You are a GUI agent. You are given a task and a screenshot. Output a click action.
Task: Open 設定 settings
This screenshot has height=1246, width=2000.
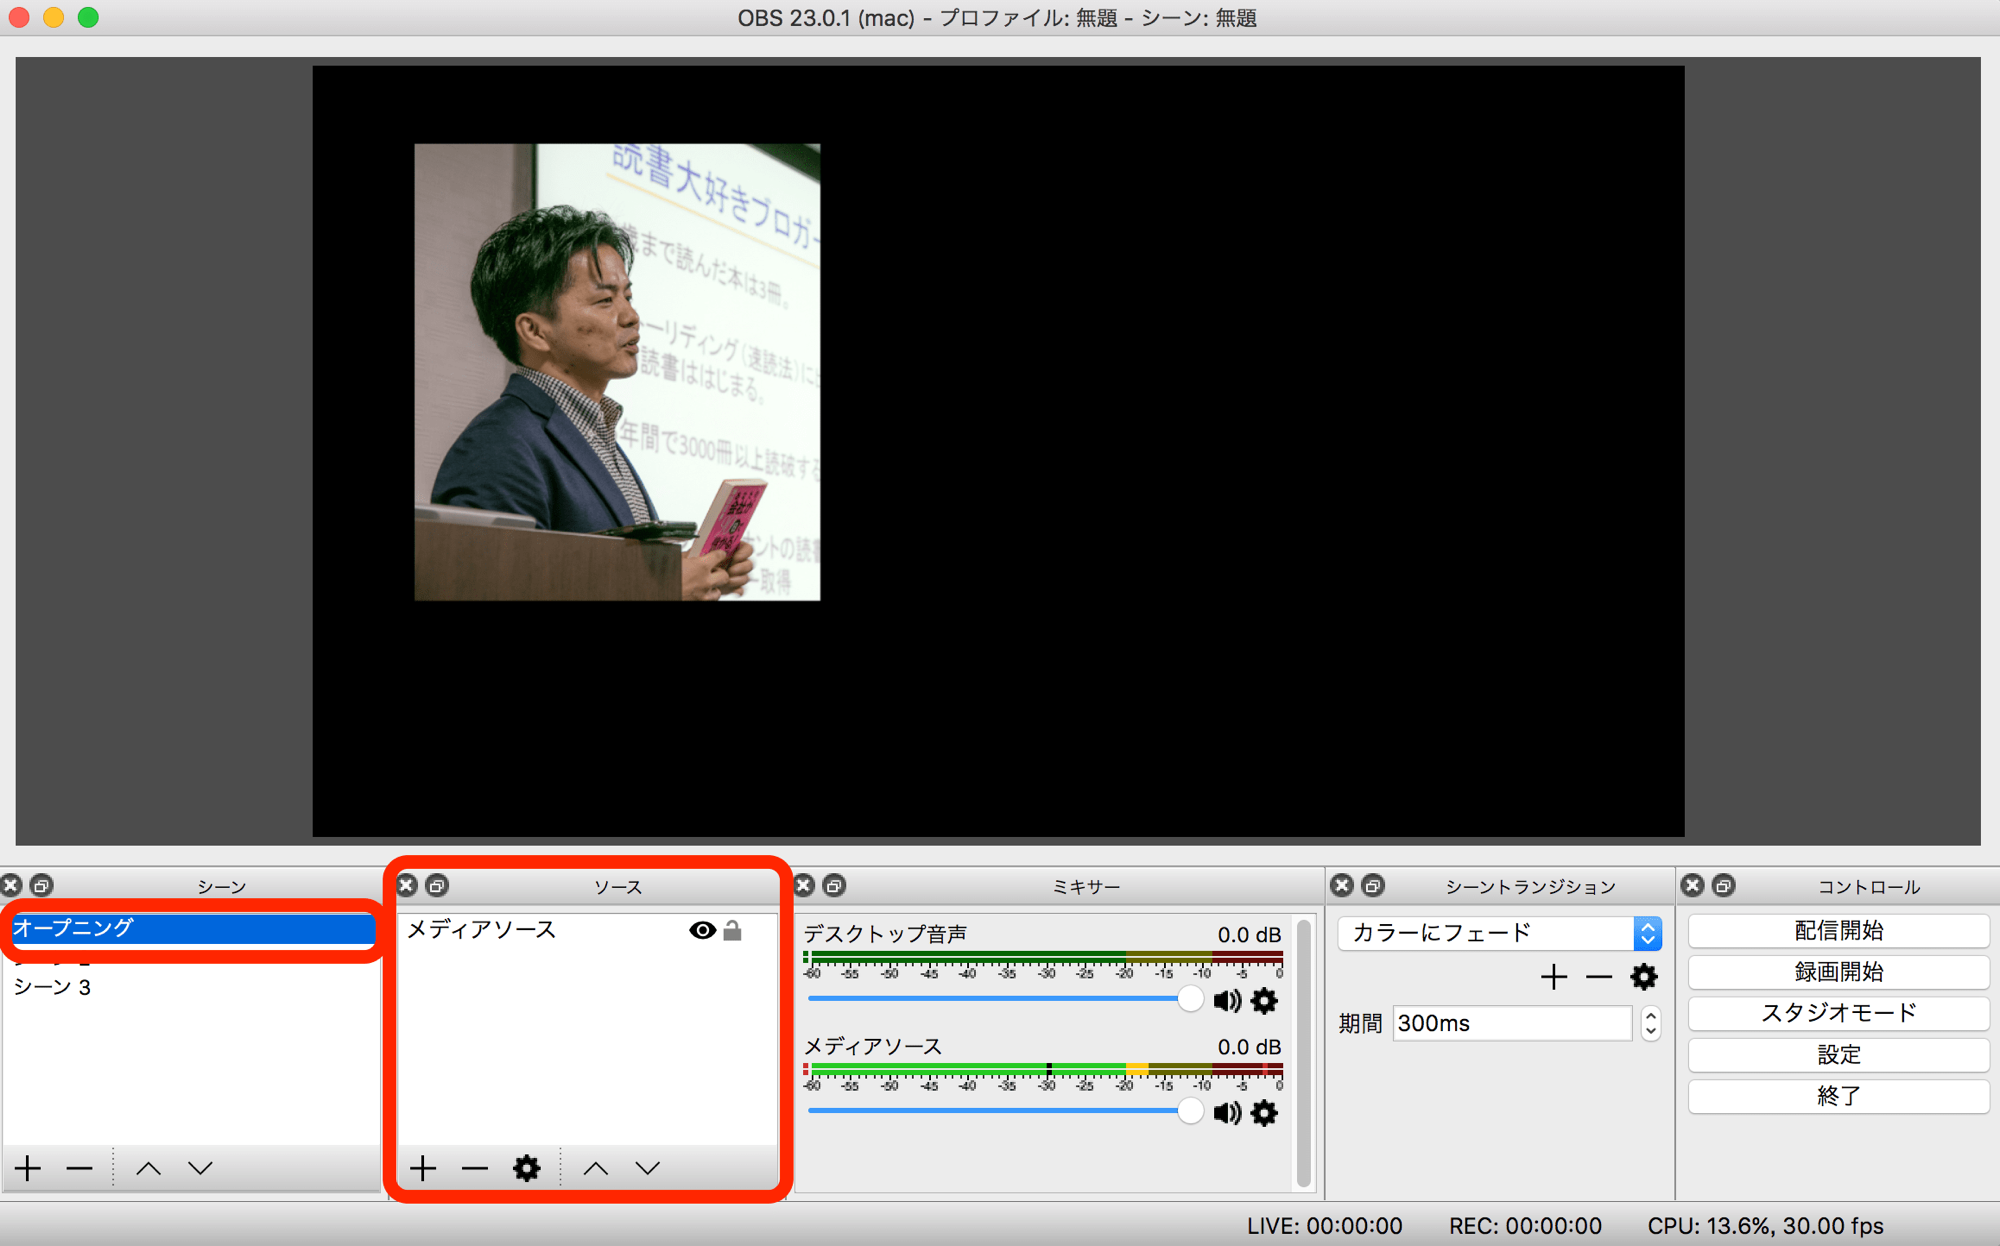coord(1838,1055)
